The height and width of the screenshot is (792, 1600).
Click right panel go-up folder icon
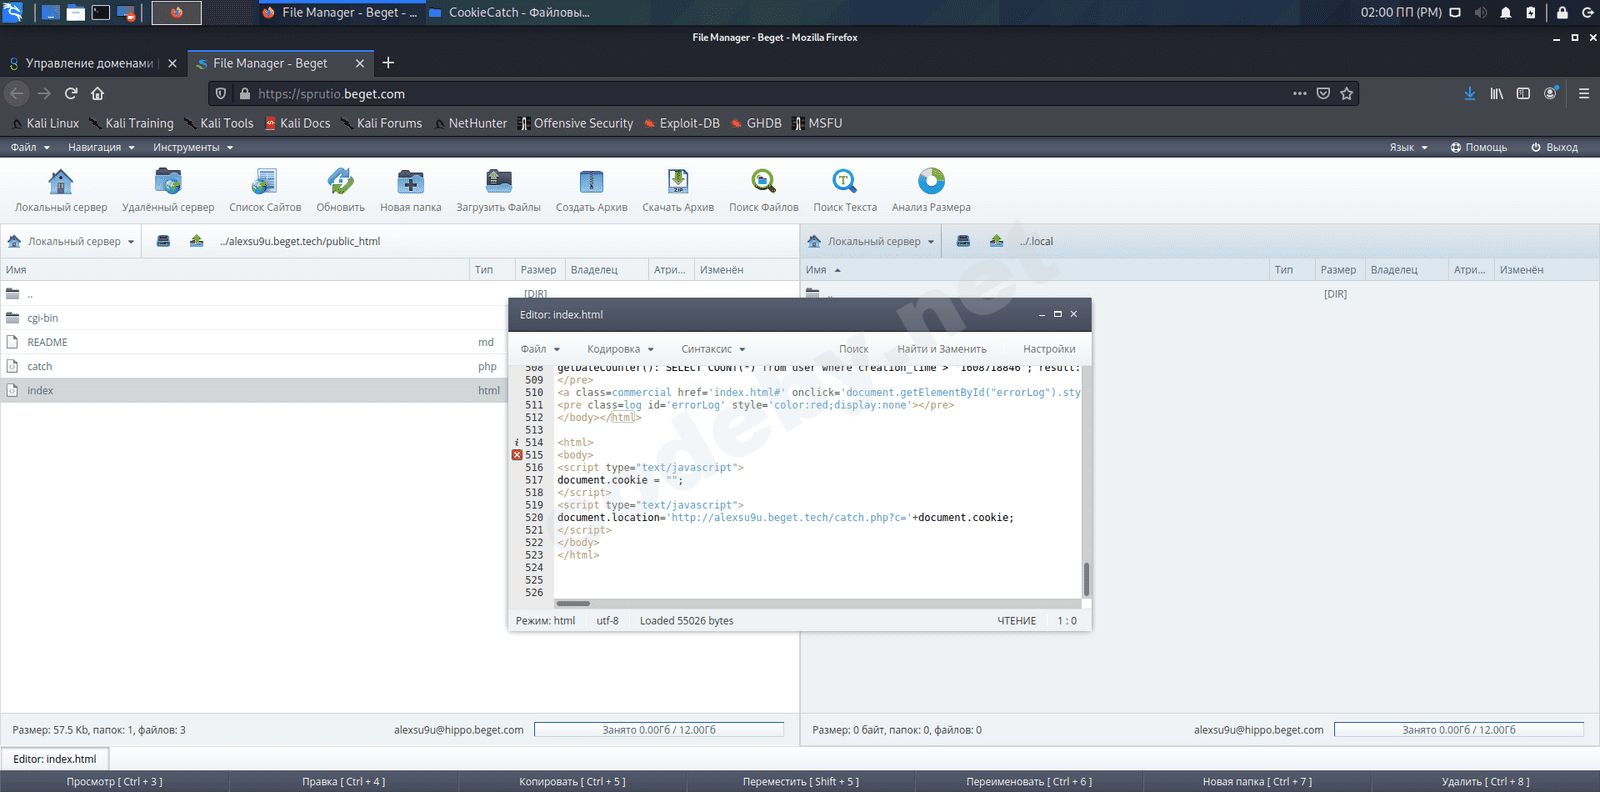(x=997, y=241)
